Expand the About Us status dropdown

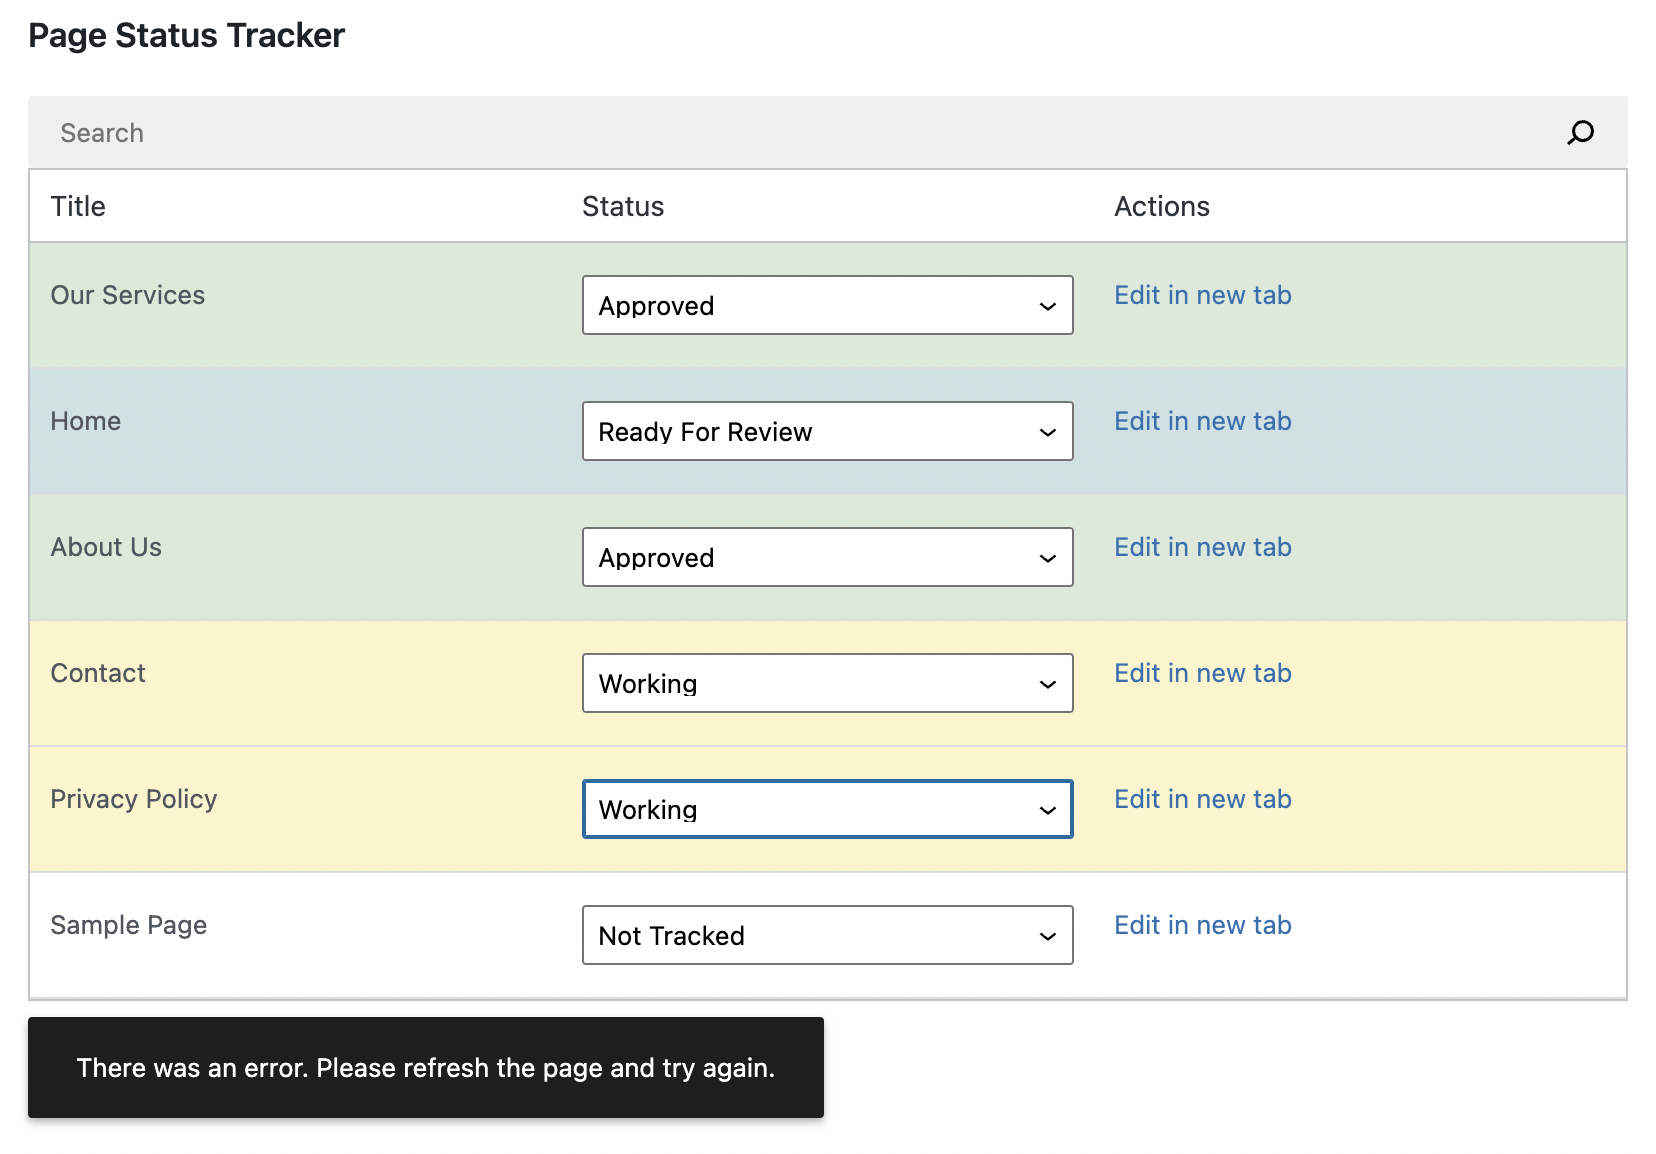click(x=827, y=557)
